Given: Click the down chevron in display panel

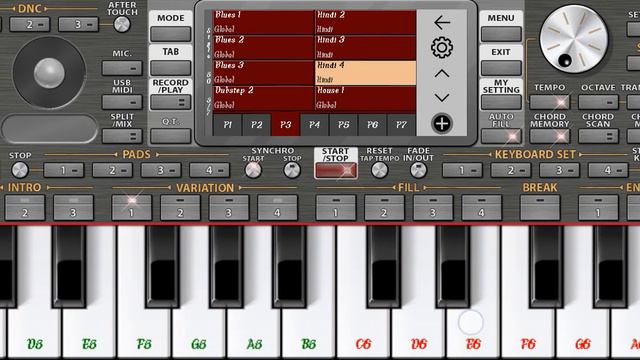Looking at the screenshot, I should tap(442, 98).
